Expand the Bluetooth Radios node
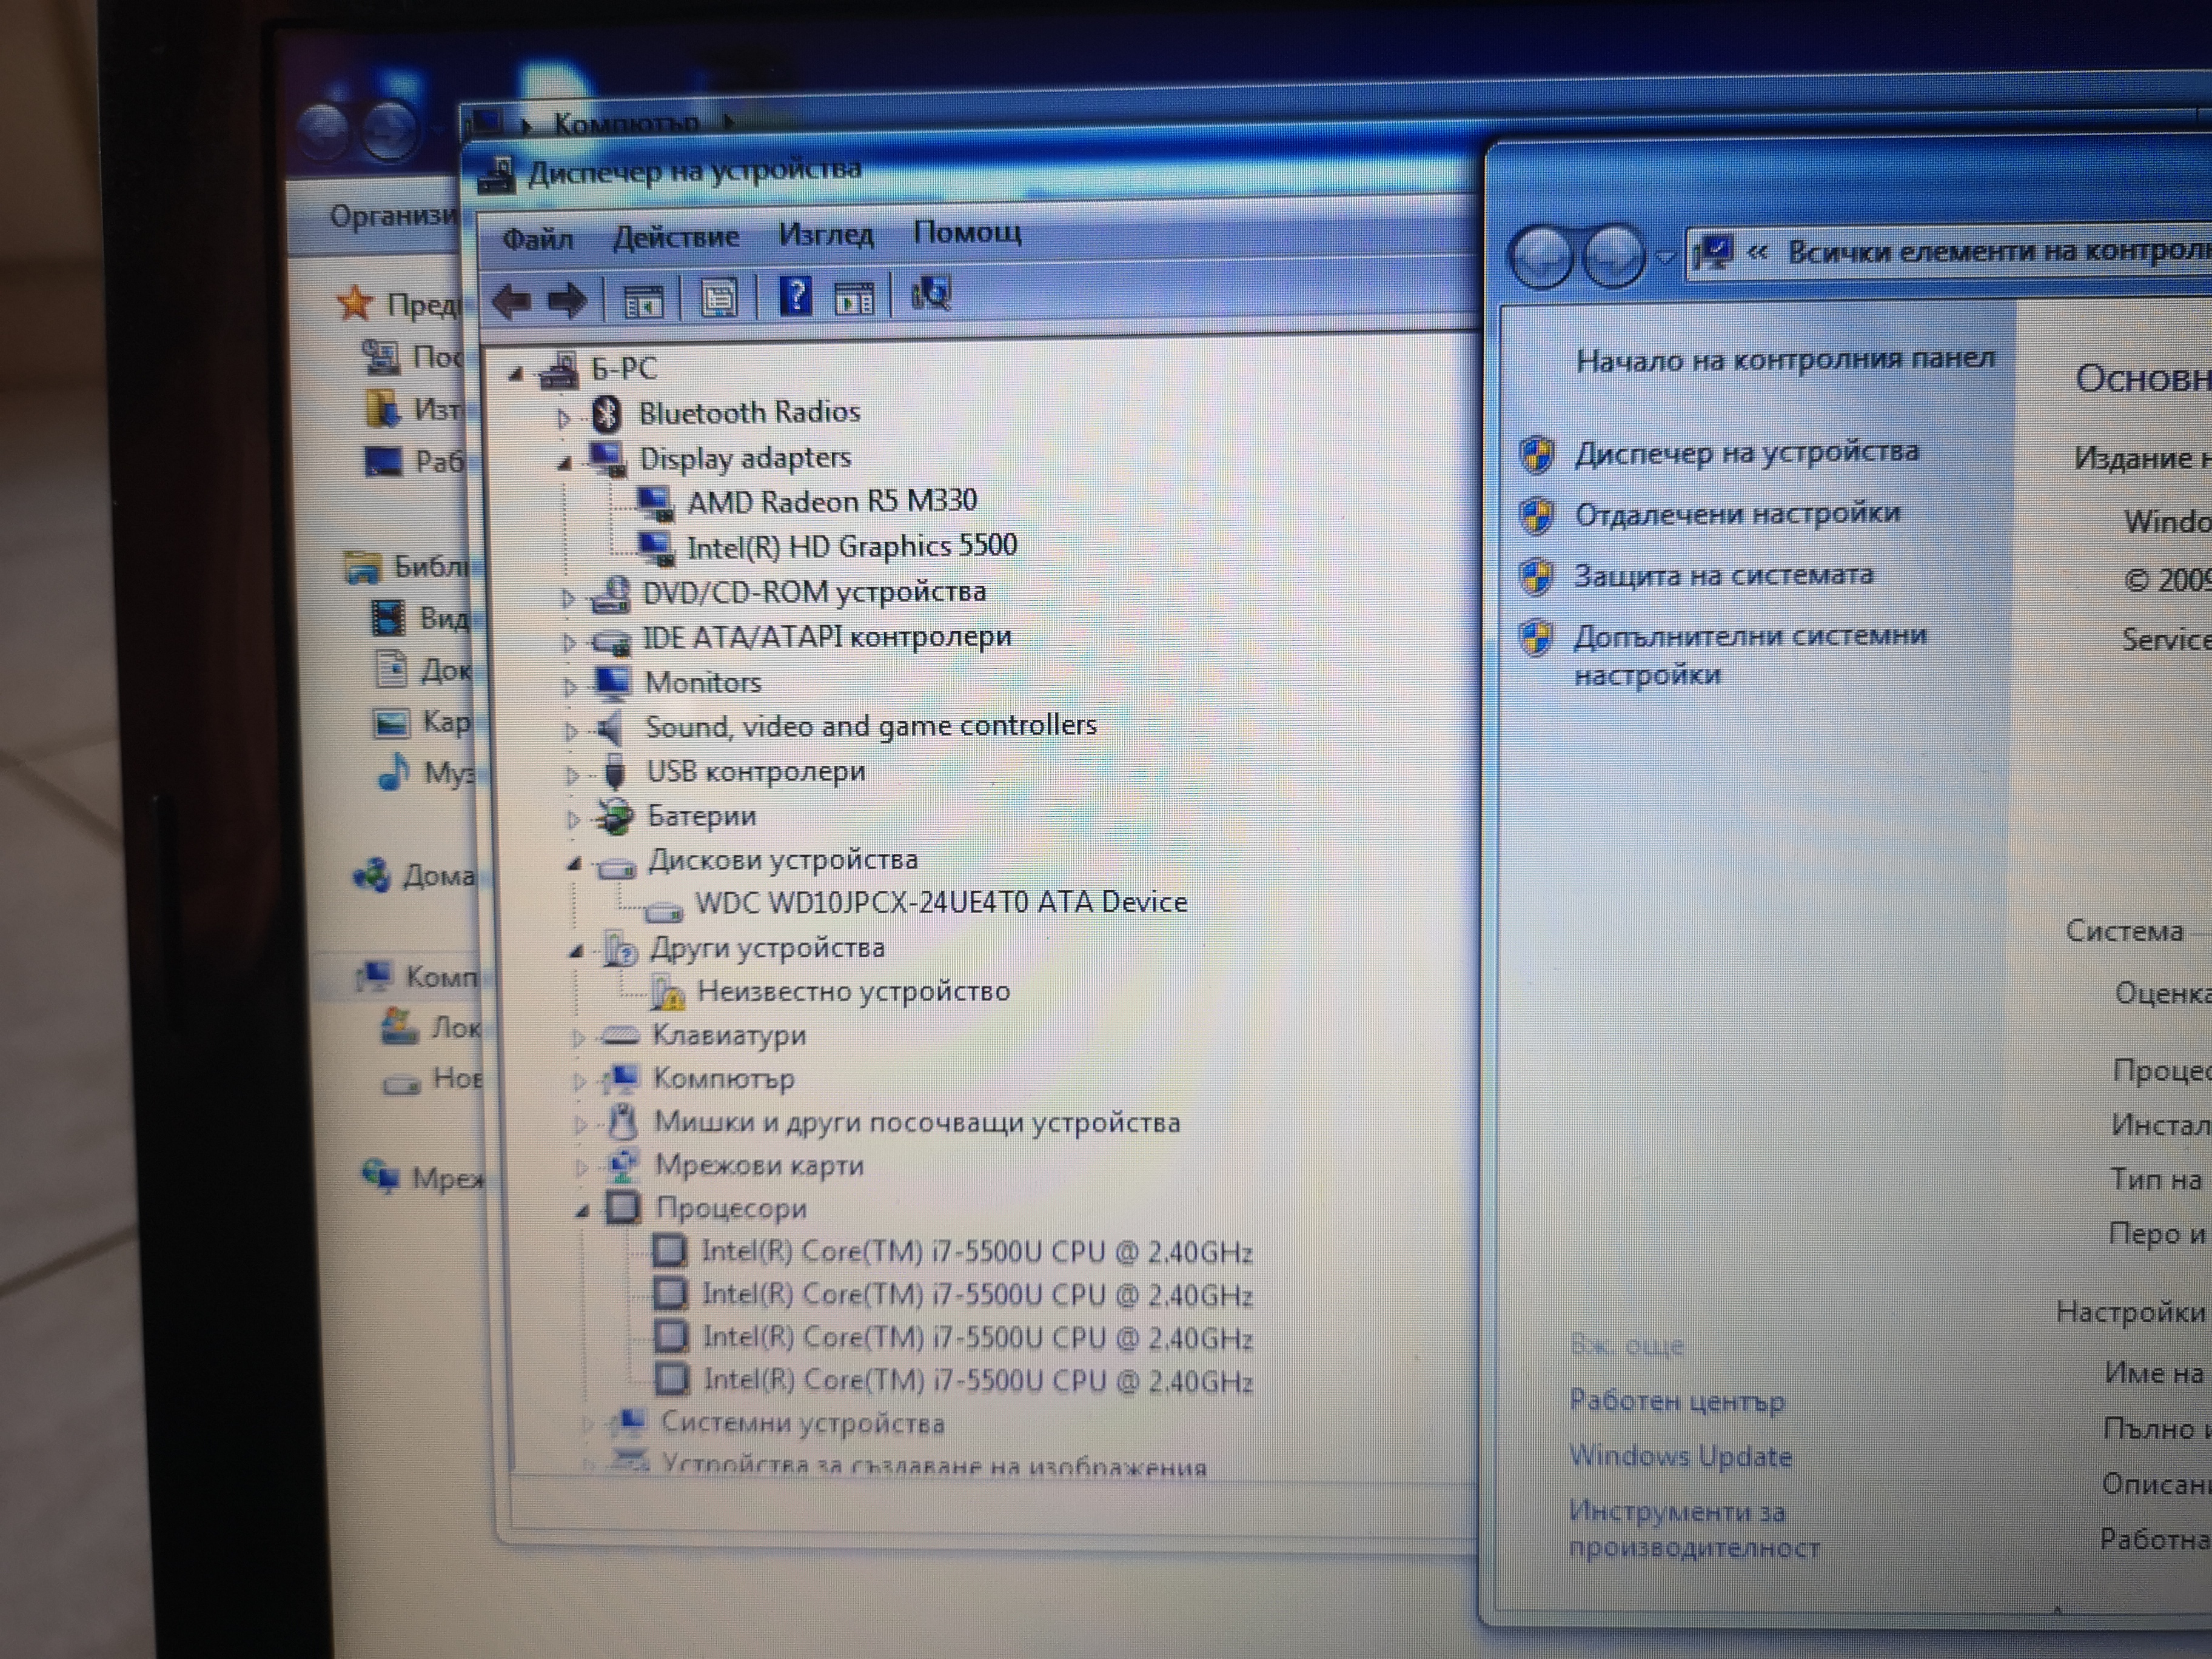The height and width of the screenshot is (1659, 2212). (x=564, y=418)
